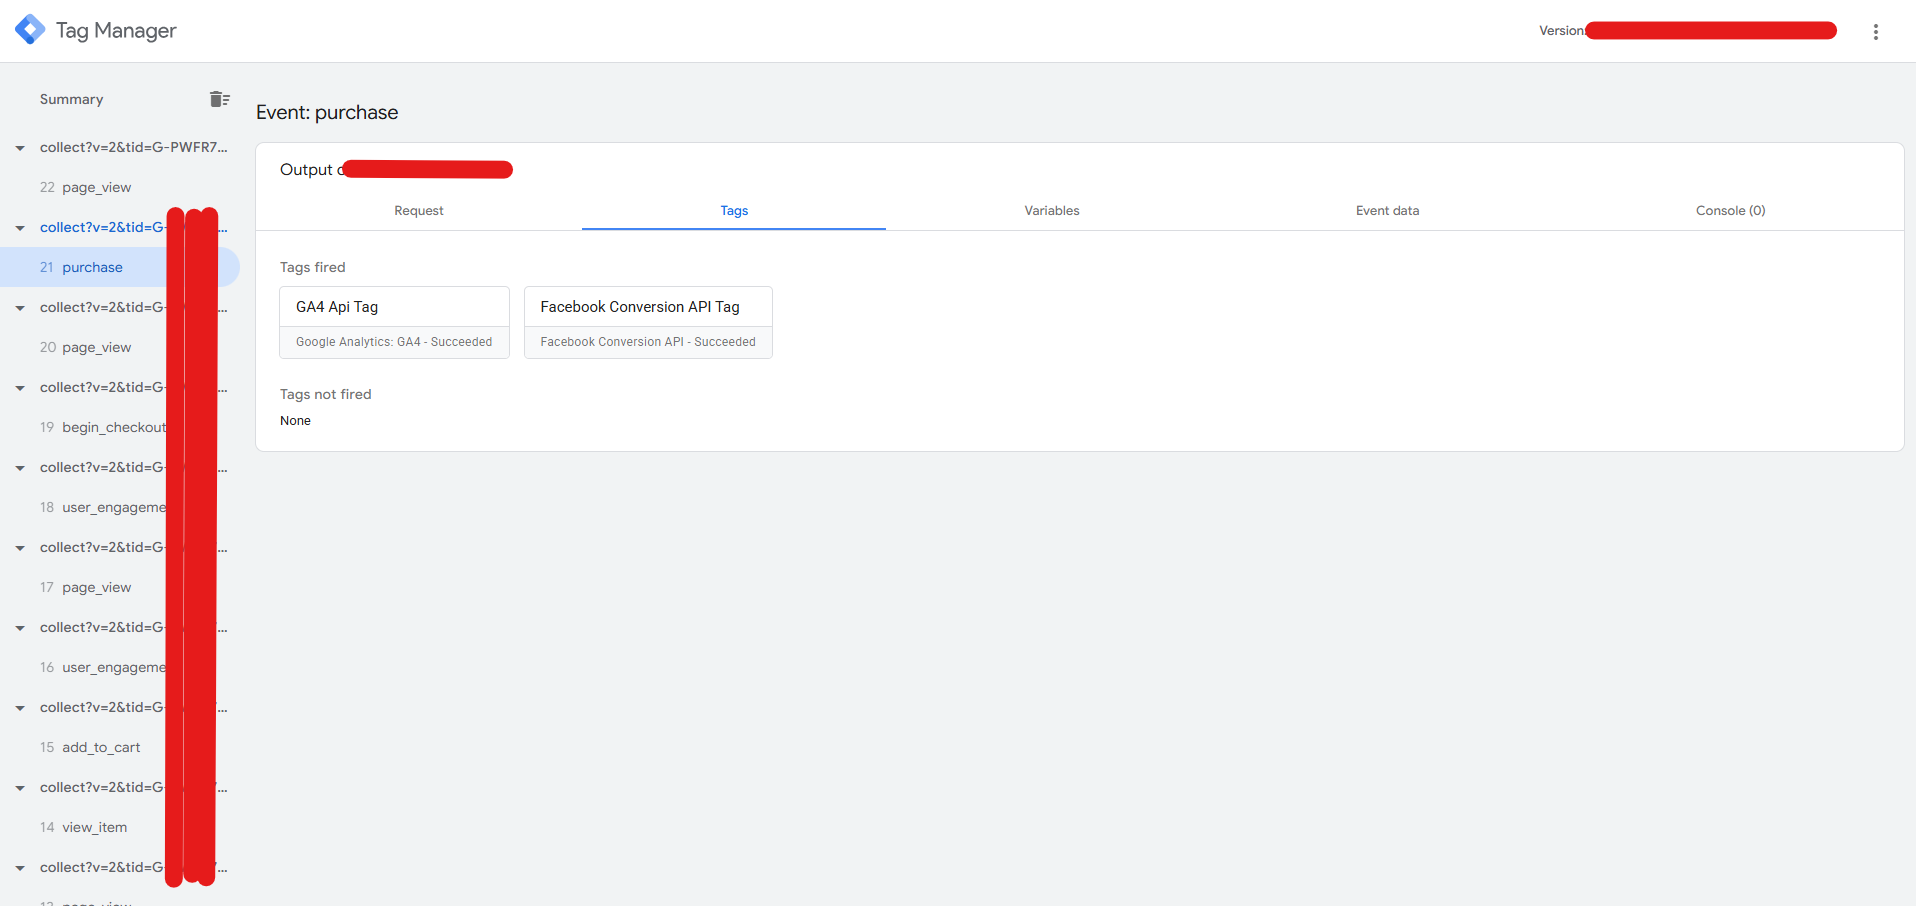
Task: Select event 15 add_to_cart
Action: 120,747
